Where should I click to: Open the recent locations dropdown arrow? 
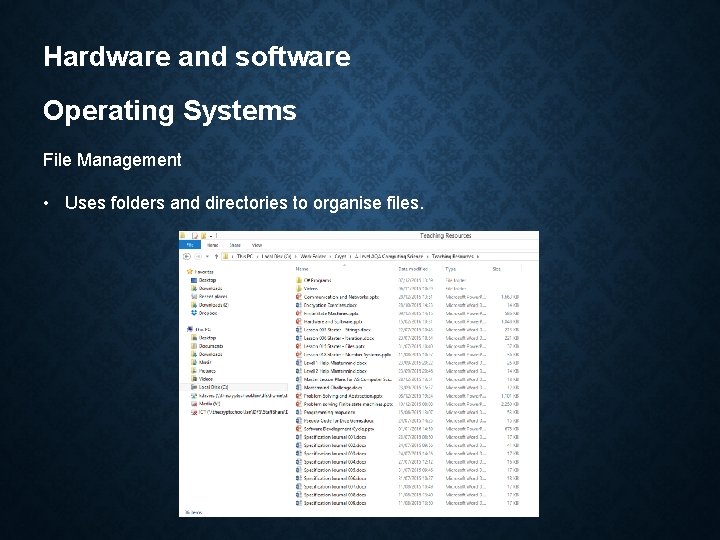(208, 257)
